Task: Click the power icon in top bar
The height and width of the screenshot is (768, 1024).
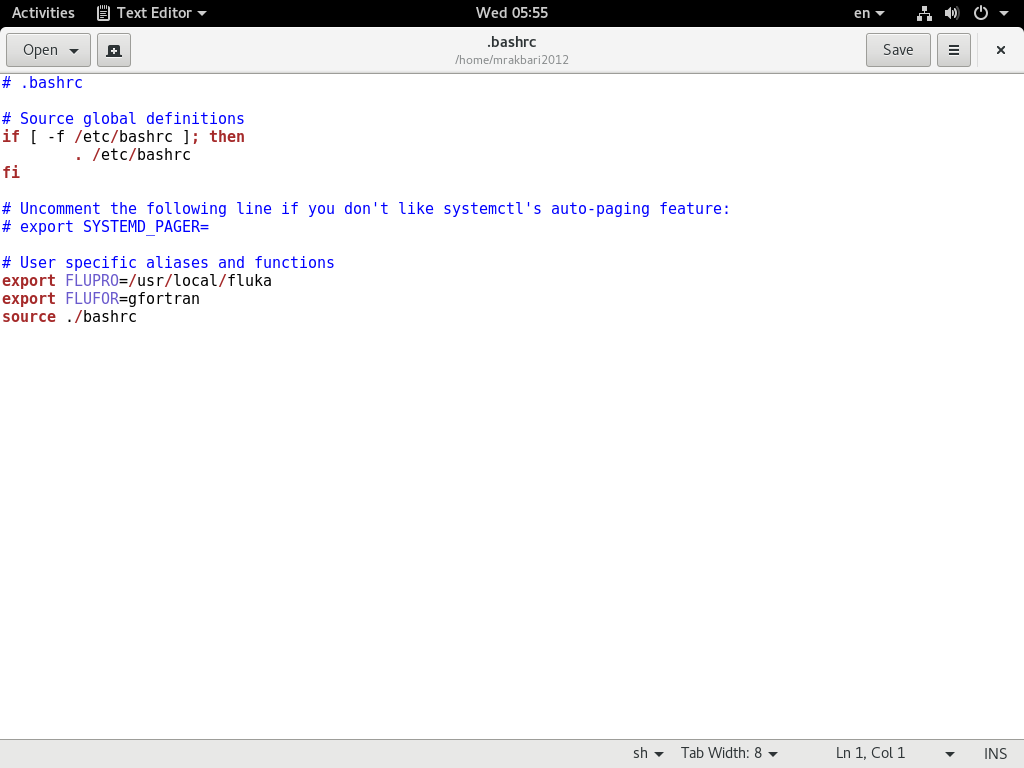Action: coord(981,13)
